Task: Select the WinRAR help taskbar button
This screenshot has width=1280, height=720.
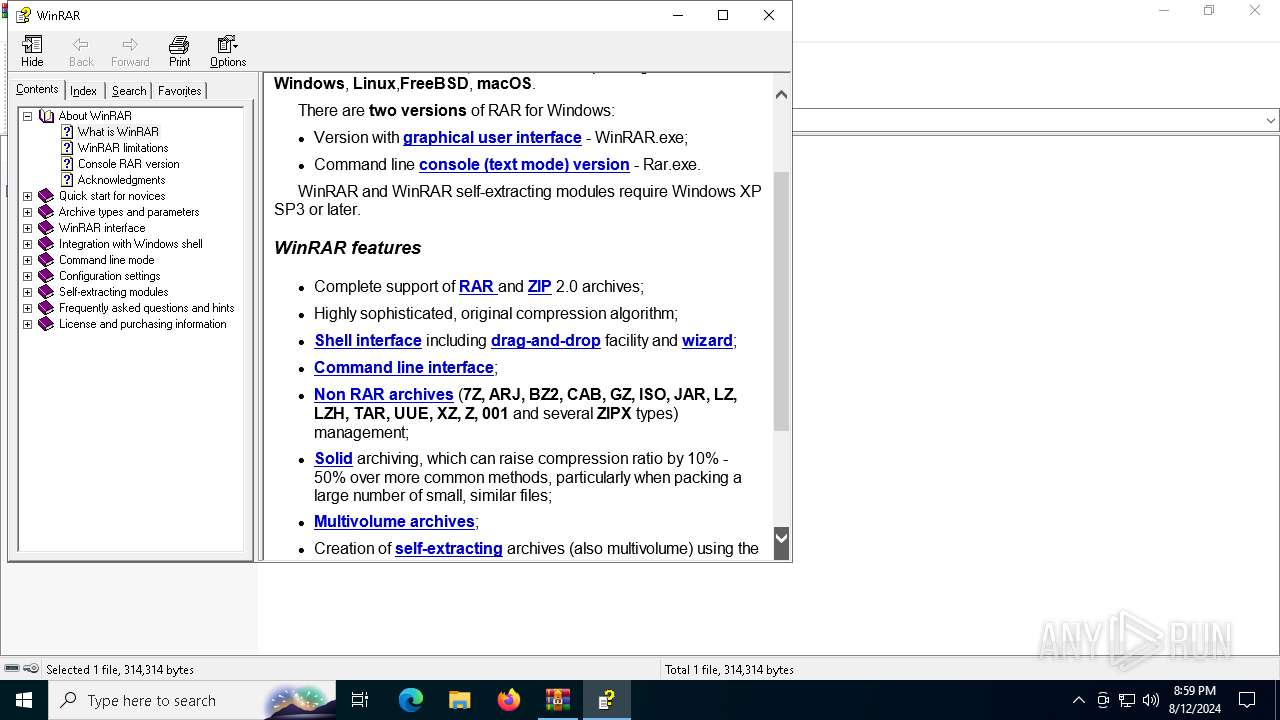Action: click(x=607, y=700)
